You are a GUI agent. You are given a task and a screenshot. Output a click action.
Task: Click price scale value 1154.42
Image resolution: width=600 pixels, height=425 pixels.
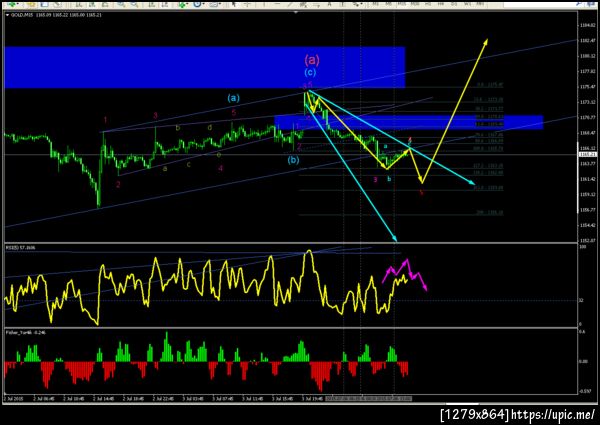click(587, 225)
